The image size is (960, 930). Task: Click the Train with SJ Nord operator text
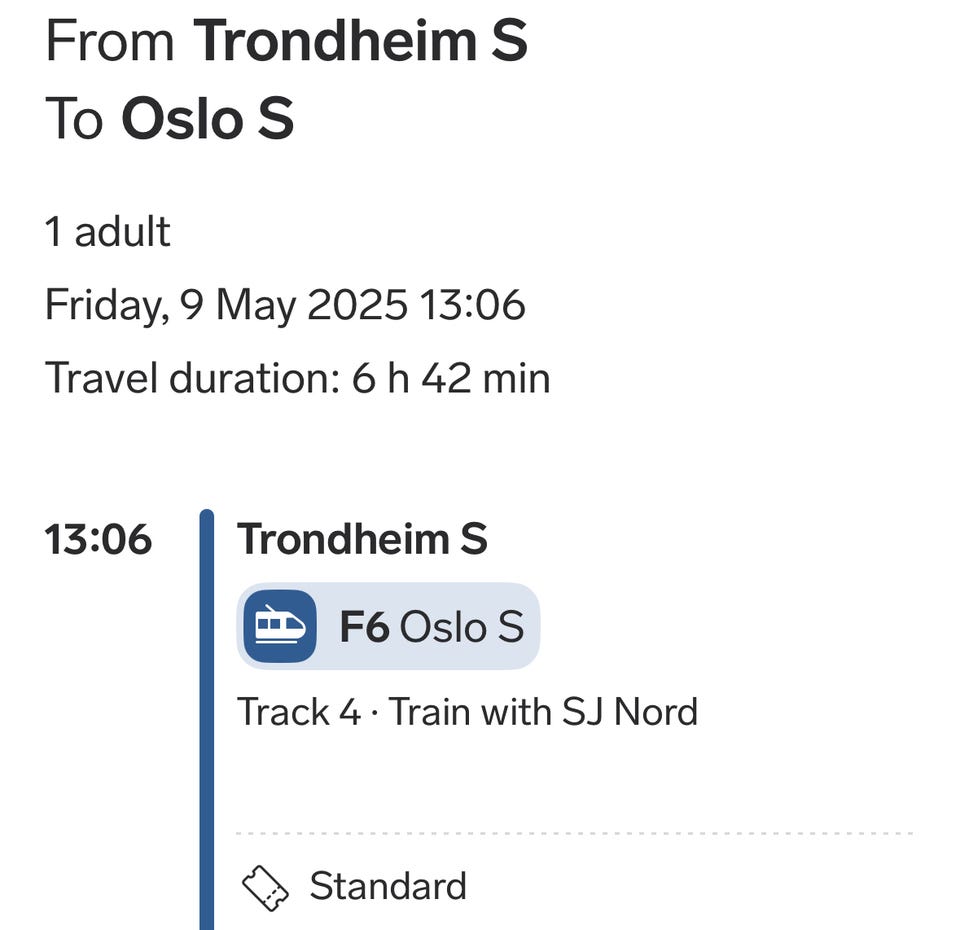(x=543, y=713)
